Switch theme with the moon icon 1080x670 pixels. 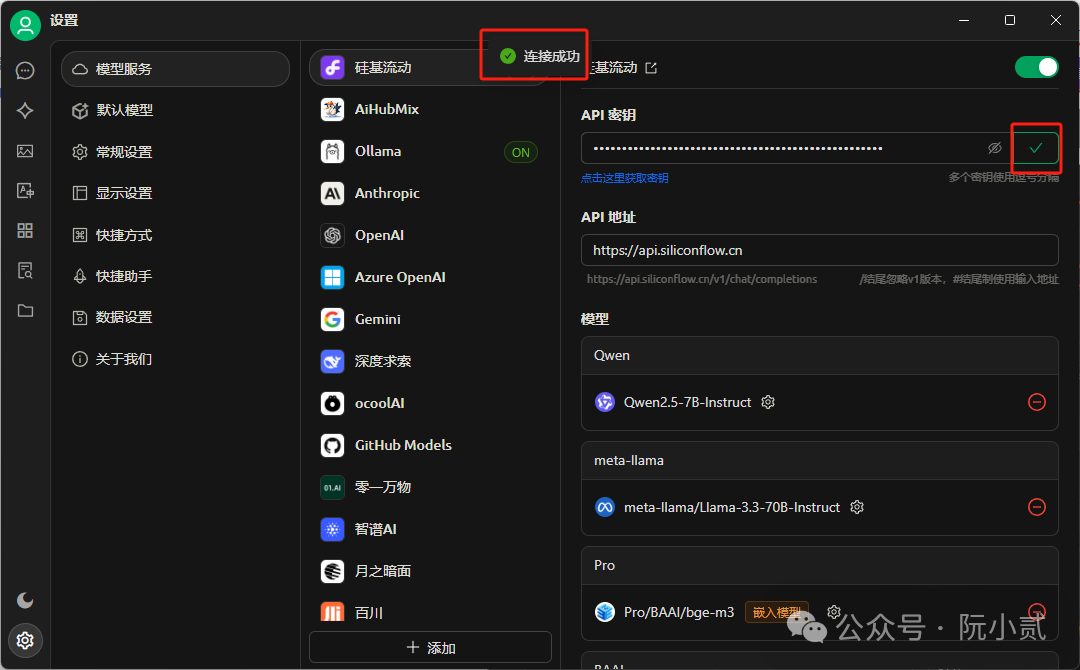pyautogui.click(x=25, y=600)
